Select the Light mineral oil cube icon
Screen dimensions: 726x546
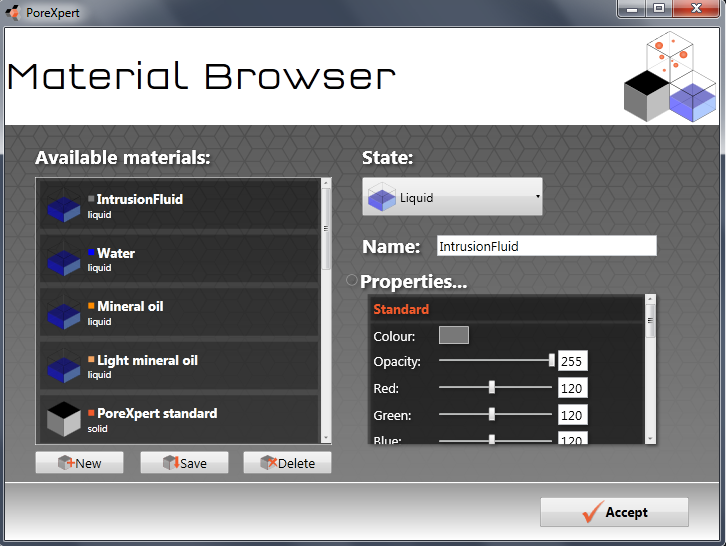click(64, 367)
